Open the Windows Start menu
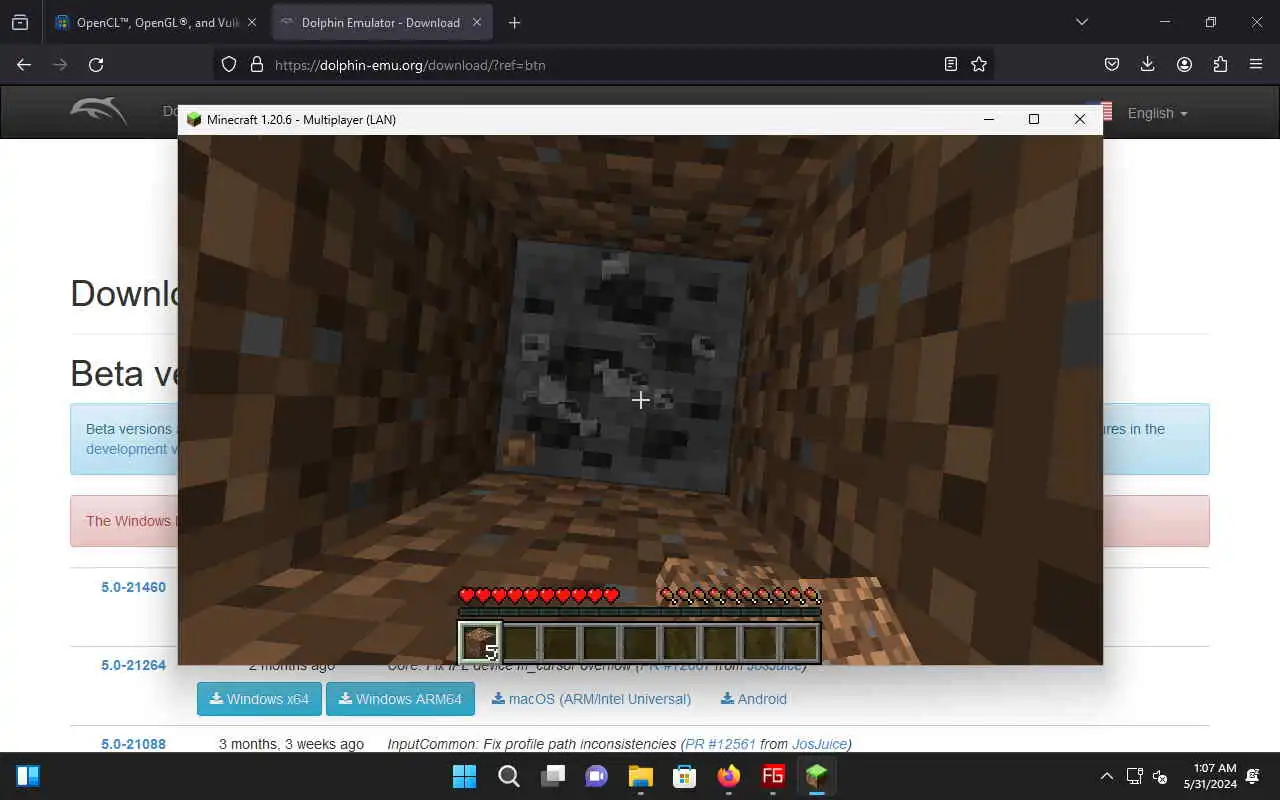This screenshot has height=800, width=1280. coord(464,776)
